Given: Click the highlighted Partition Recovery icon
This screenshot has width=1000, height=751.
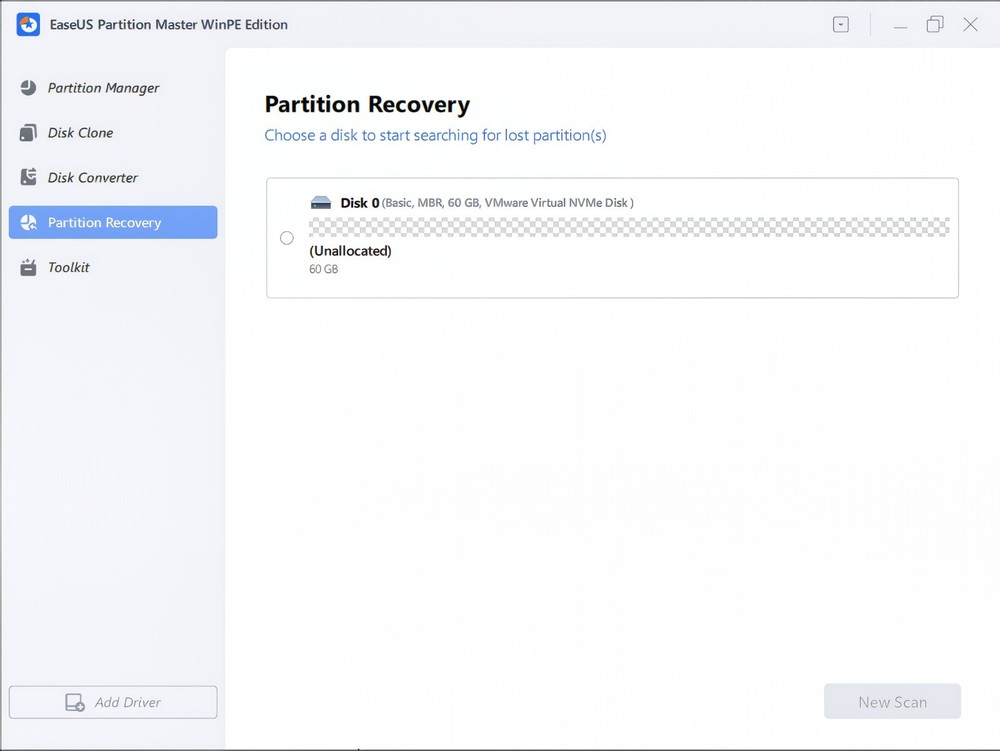Looking at the screenshot, I should point(30,222).
